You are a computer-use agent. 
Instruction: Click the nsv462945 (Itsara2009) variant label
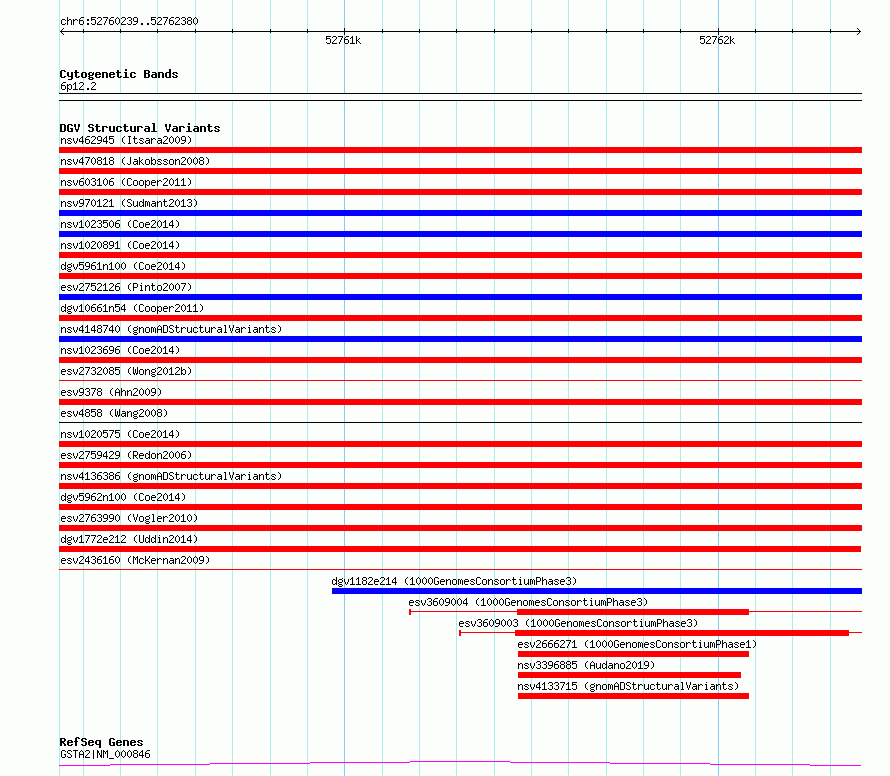pyautogui.click(x=126, y=140)
